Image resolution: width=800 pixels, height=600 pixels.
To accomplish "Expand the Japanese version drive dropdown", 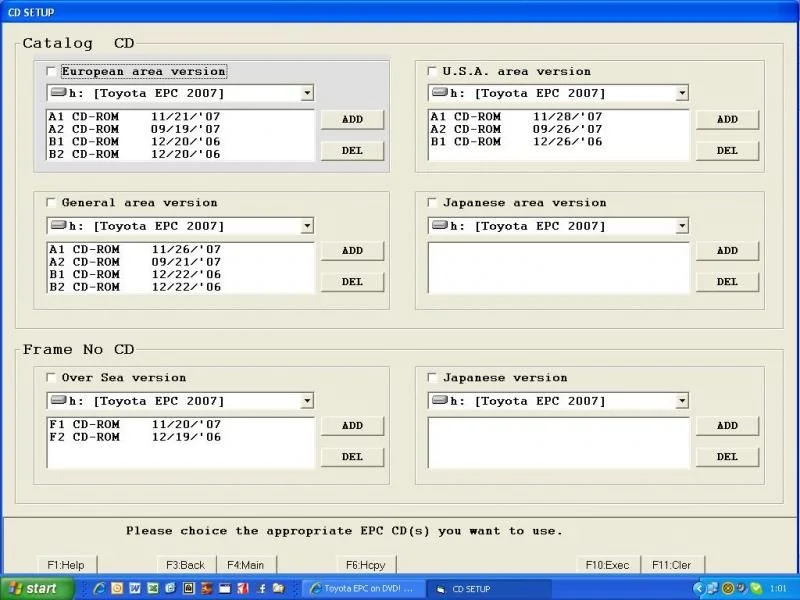I will (682, 401).
